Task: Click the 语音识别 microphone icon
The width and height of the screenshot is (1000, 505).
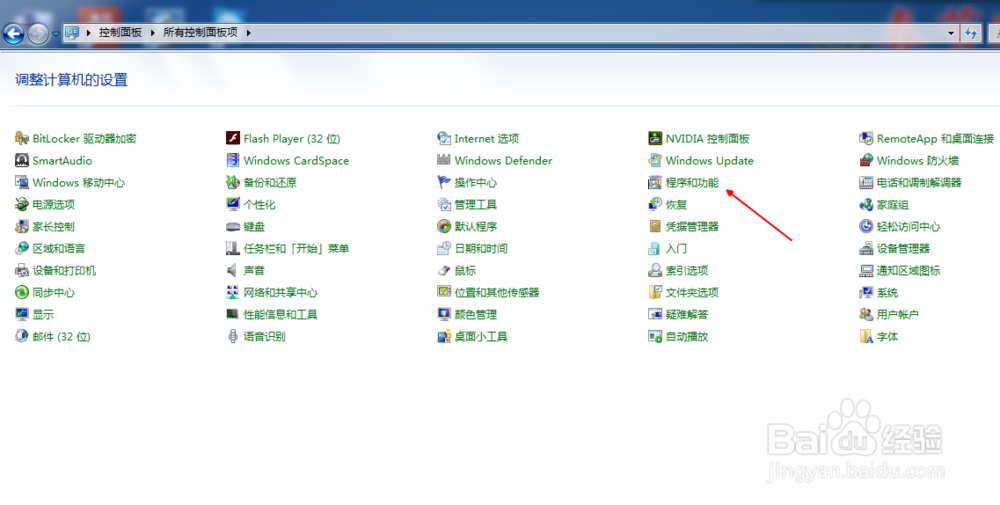Action: tap(233, 336)
